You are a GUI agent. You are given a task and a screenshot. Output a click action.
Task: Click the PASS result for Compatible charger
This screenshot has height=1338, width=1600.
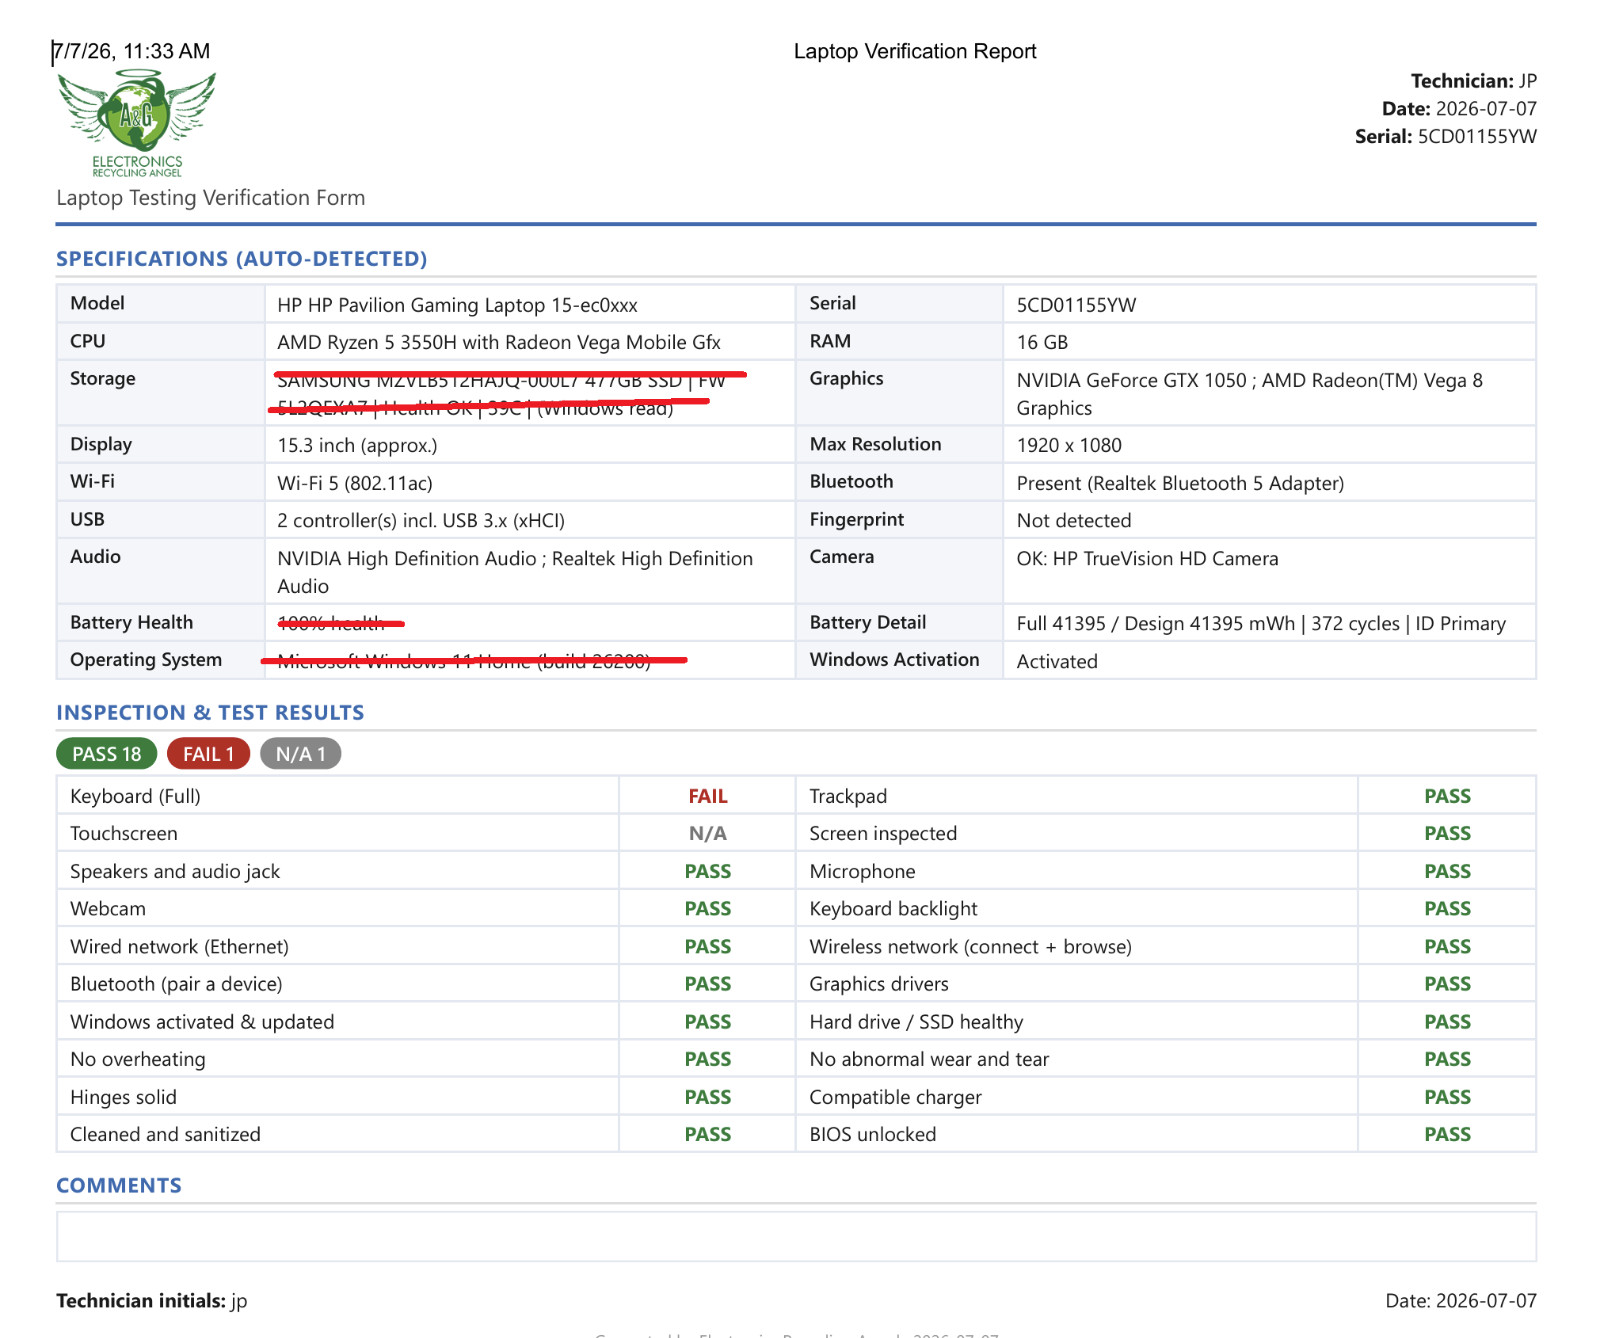[x=1447, y=1097]
